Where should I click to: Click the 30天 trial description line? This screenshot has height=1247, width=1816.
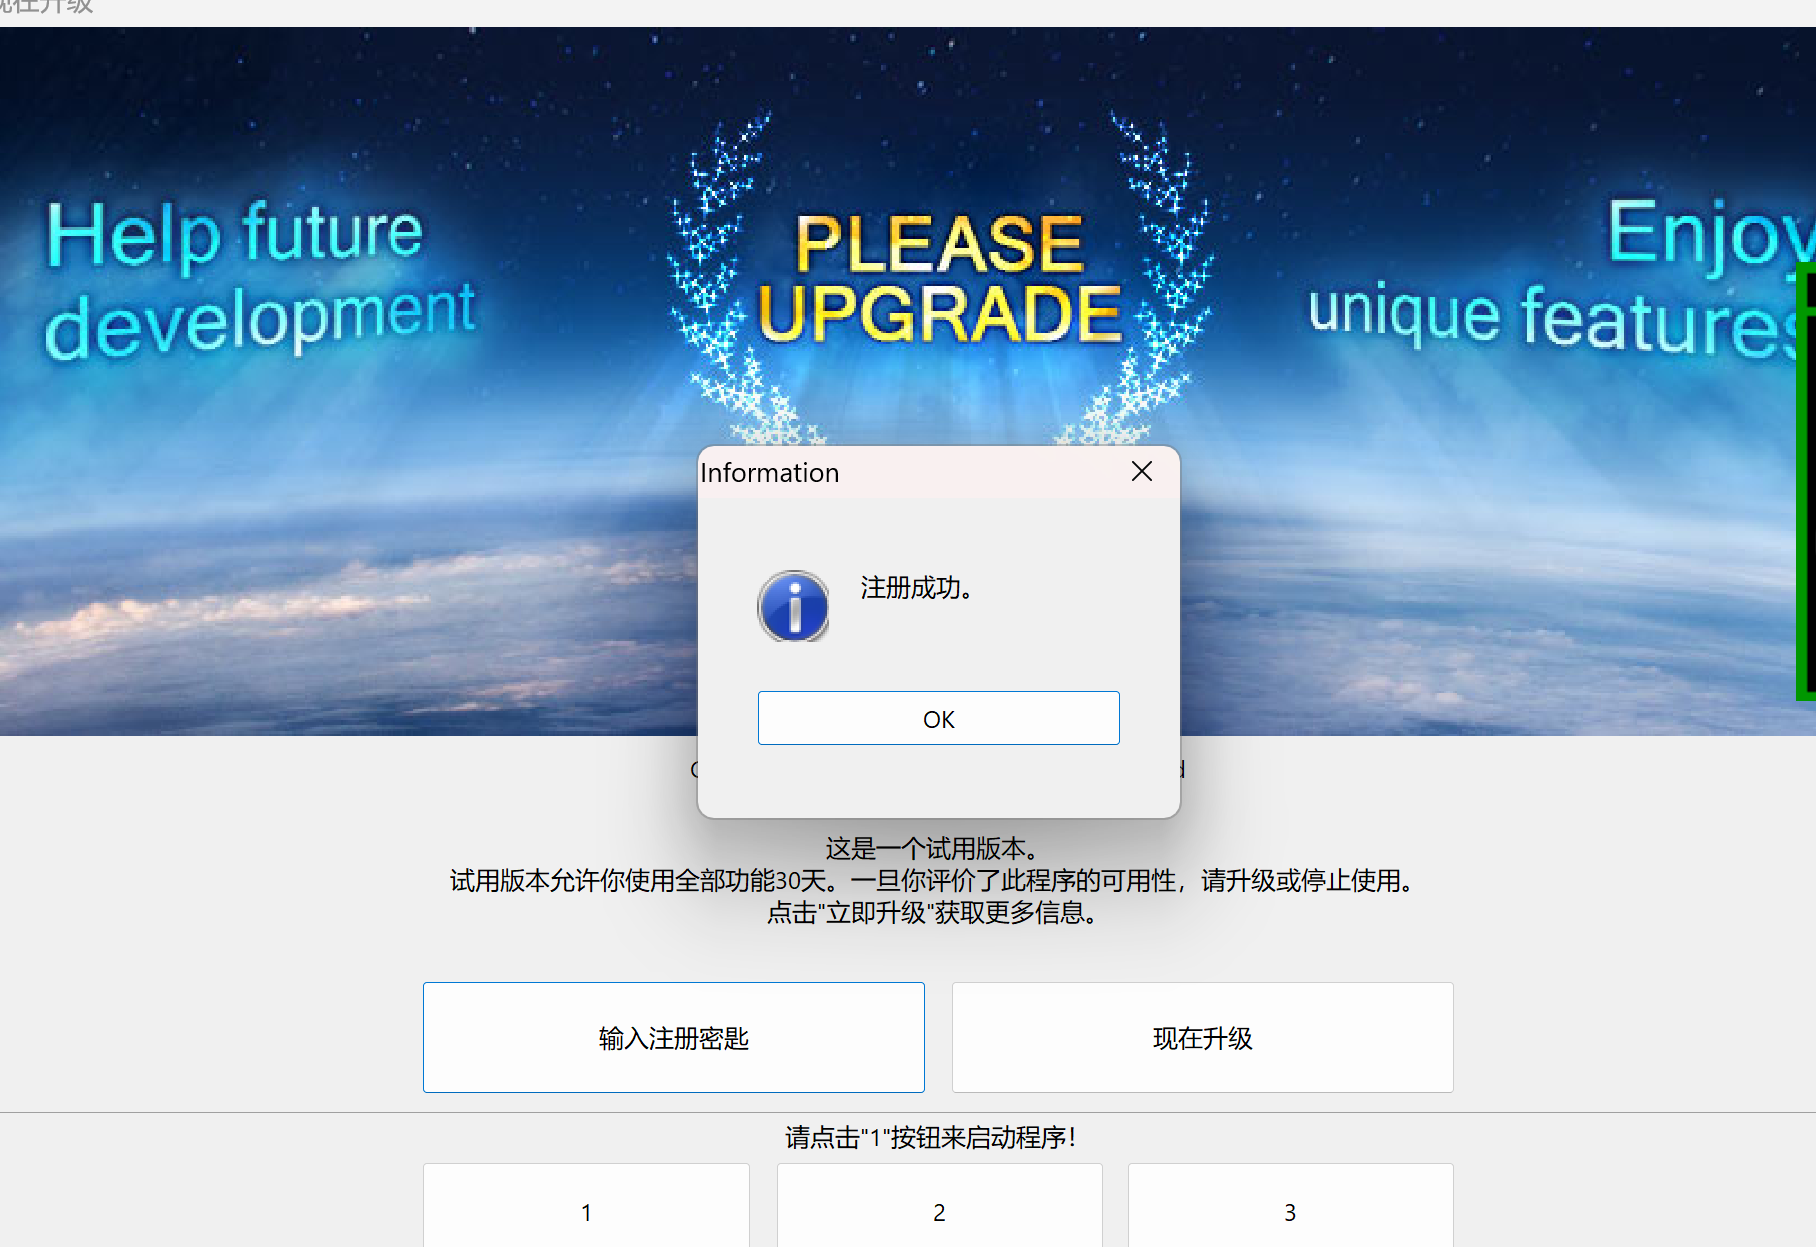(931, 880)
